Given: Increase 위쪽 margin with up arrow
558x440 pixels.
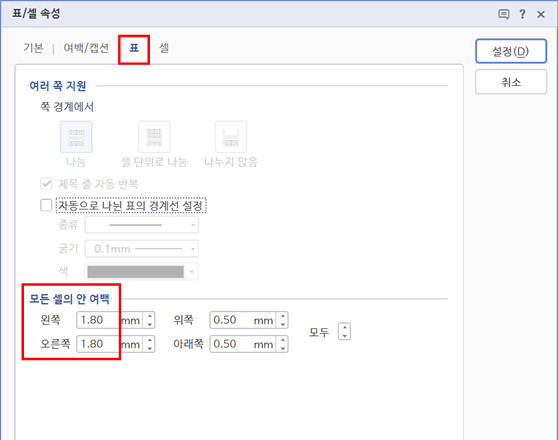Looking at the screenshot, I should pyautogui.click(x=283, y=316).
